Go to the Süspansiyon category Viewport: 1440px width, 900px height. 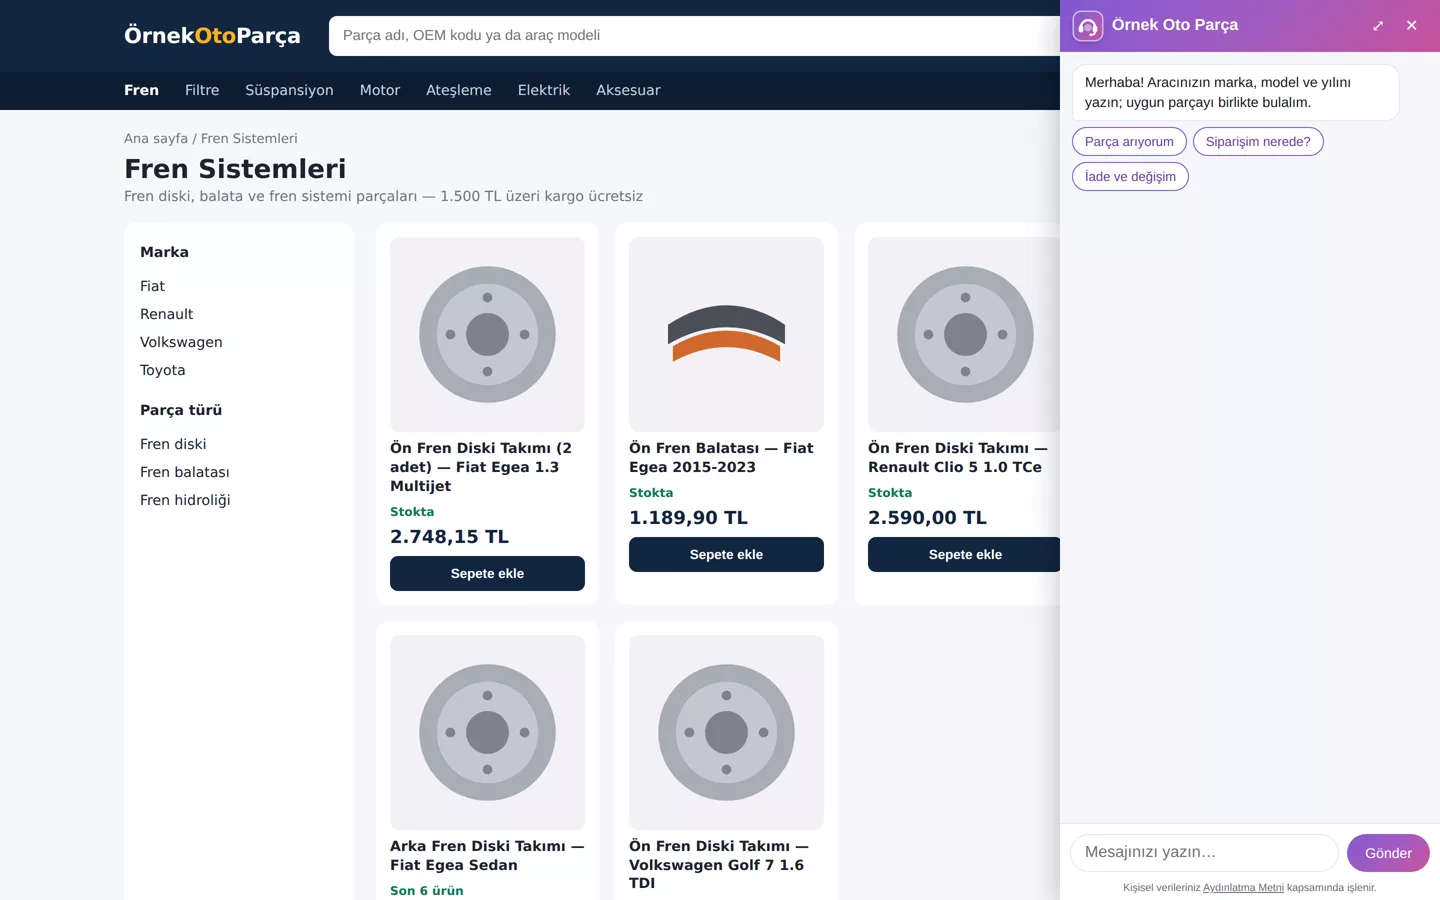[x=289, y=90]
